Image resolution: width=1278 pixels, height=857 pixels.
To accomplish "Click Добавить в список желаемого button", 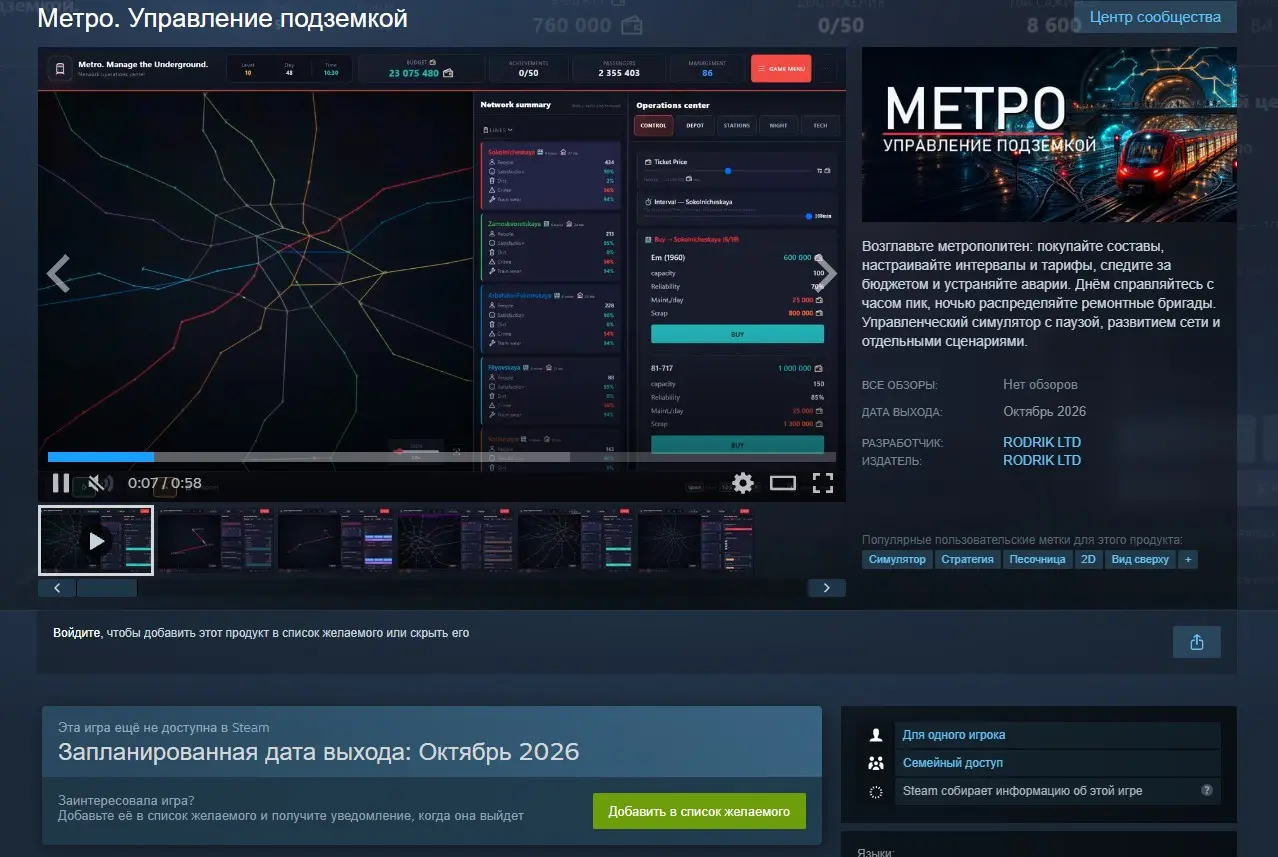I will 699,811.
